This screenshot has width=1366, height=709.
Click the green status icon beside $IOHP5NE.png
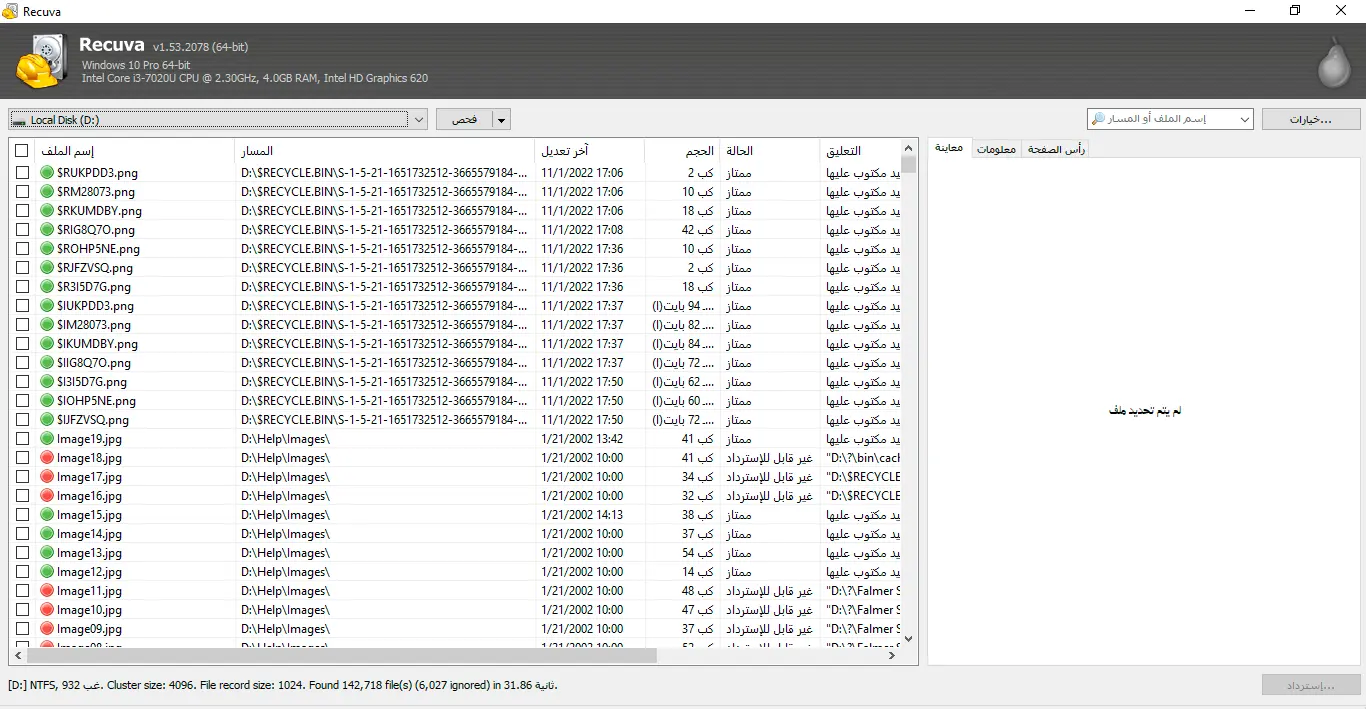click(x=47, y=401)
